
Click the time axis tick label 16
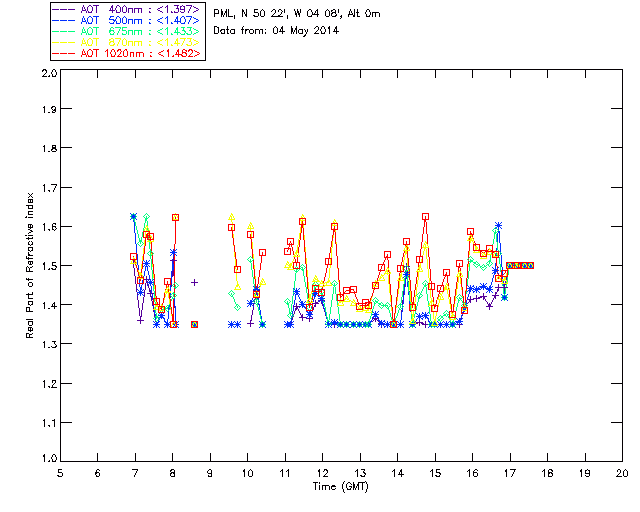[473, 473]
